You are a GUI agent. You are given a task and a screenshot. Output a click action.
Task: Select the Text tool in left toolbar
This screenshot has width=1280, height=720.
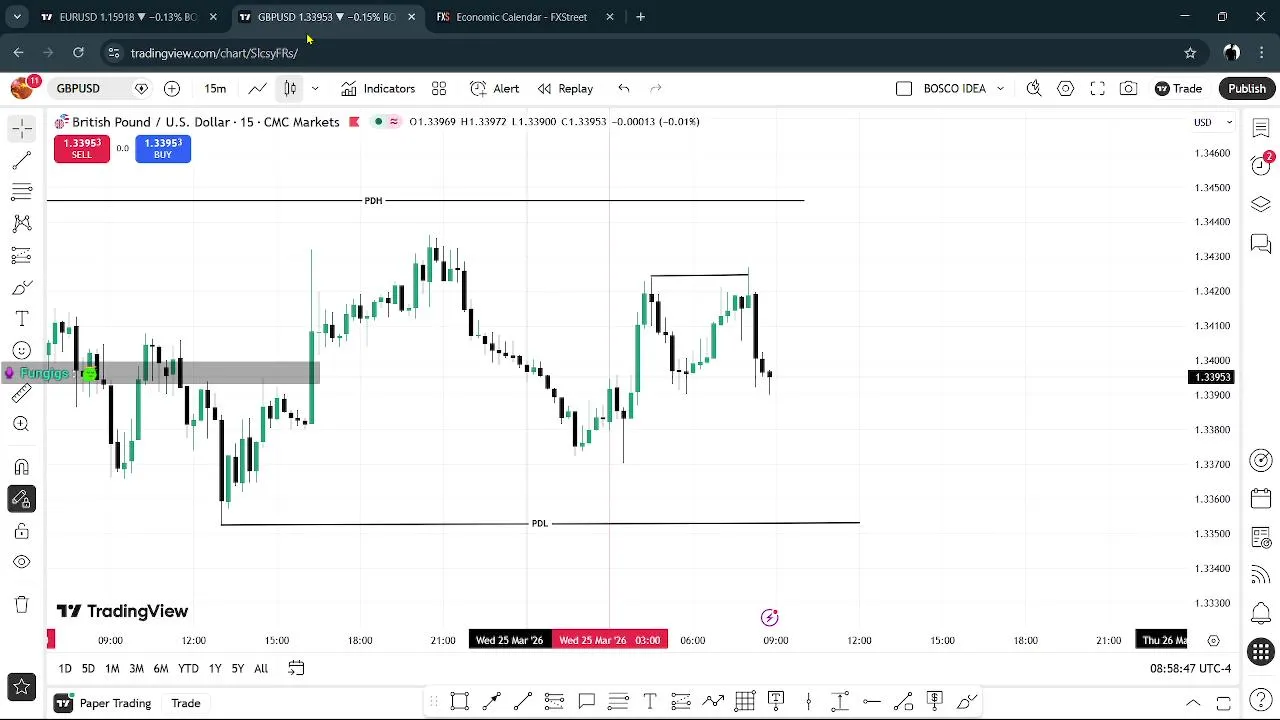click(x=22, y=319)
